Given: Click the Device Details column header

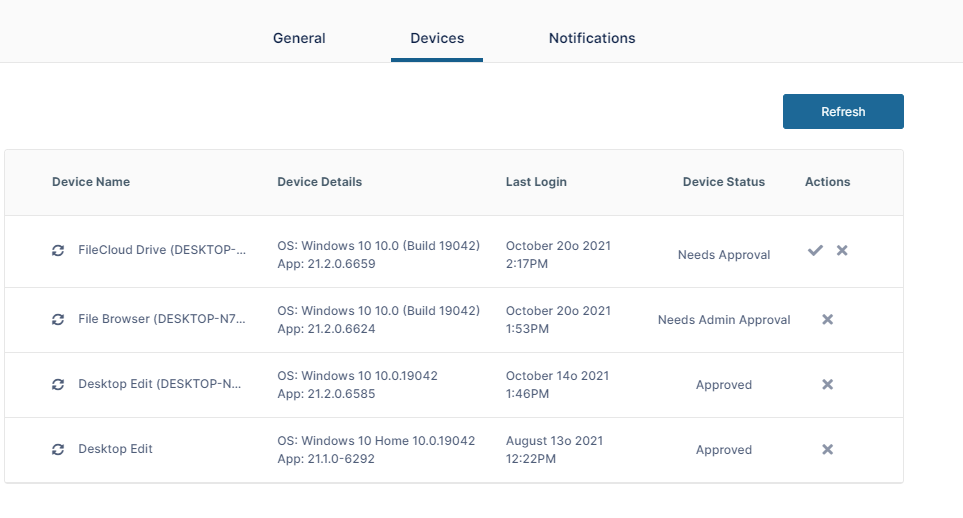Looking at the screenshot, I should click(x=319, y=182).
